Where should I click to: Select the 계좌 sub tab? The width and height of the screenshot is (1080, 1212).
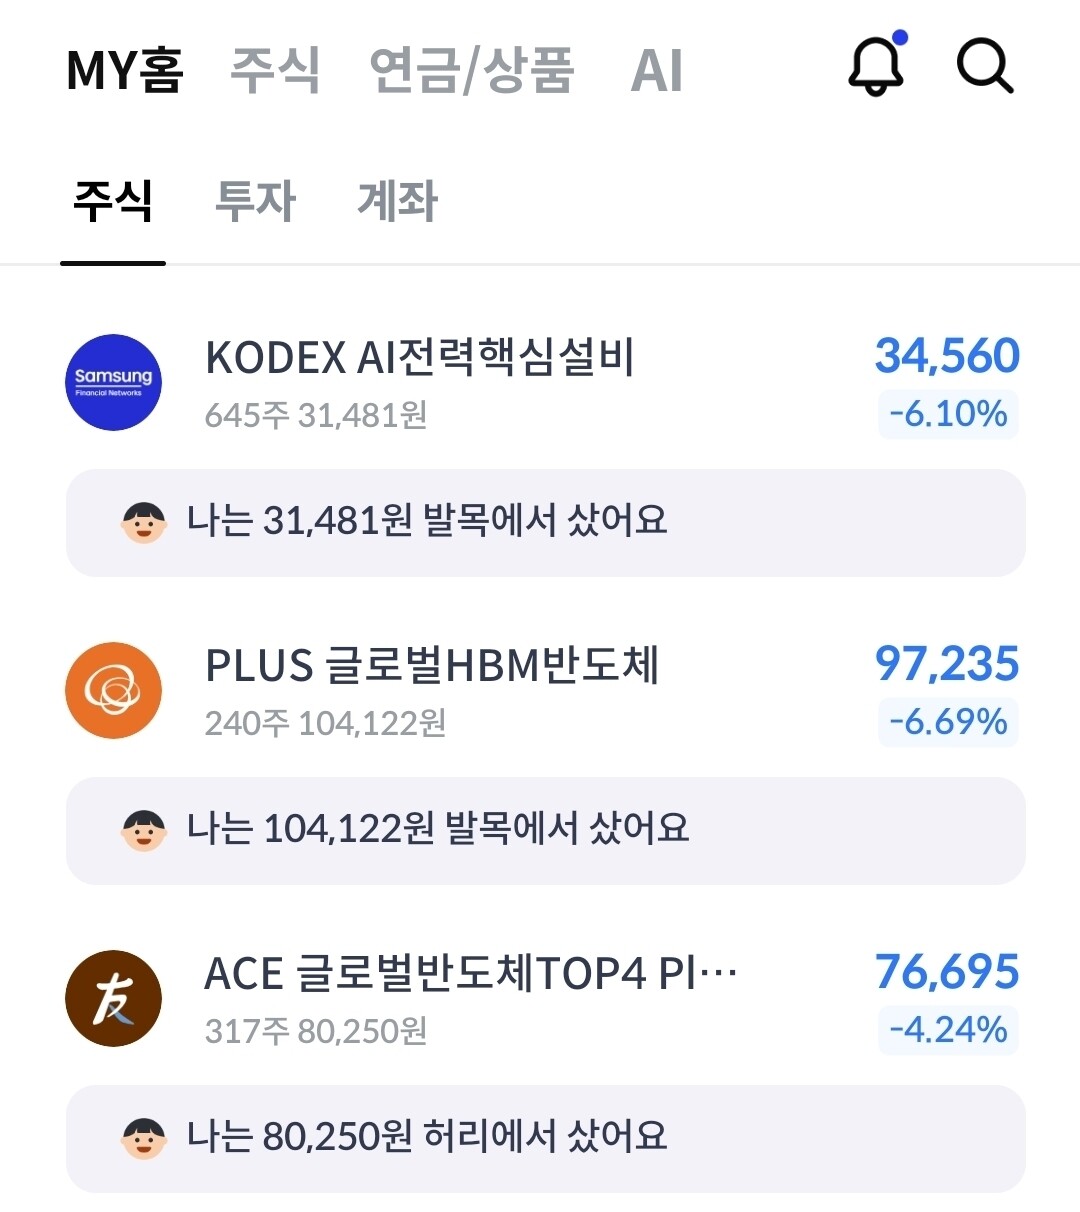pyautogui.click(x=398, y=200)
